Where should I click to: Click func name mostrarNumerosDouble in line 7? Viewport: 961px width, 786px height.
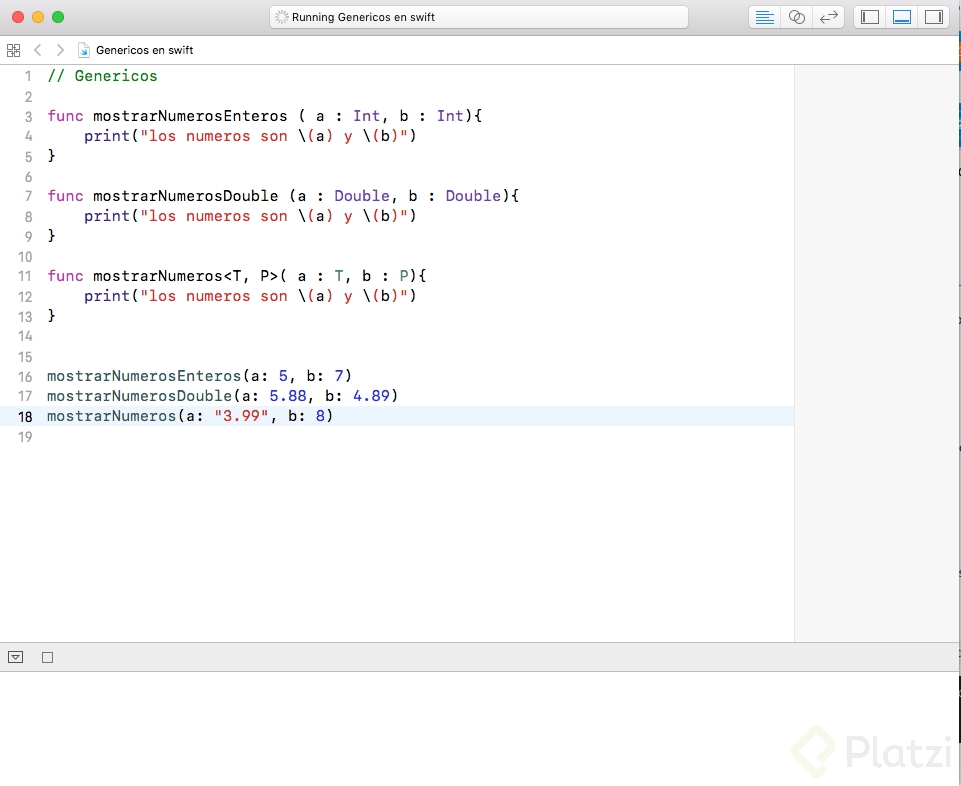186,196
